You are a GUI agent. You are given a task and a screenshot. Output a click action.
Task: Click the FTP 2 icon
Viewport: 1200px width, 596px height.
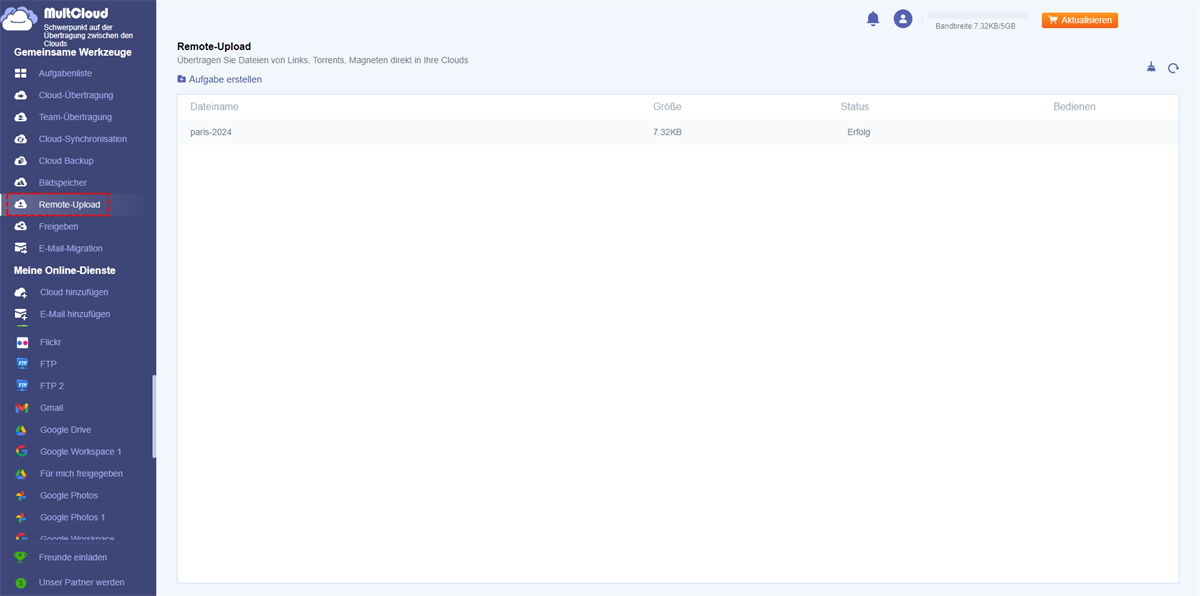click(x=22, y=386)
